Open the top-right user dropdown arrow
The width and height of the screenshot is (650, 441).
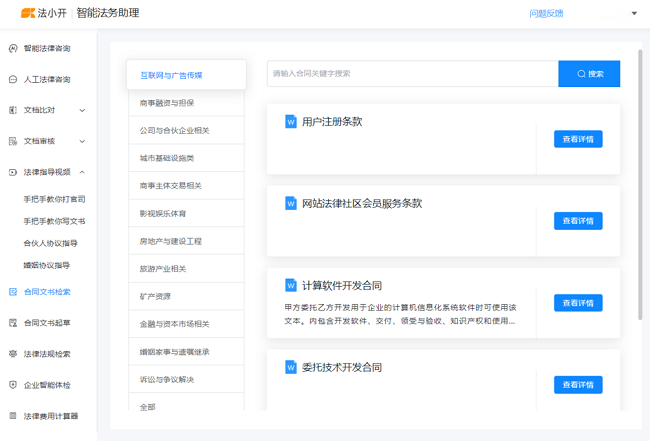click(634, 14)
